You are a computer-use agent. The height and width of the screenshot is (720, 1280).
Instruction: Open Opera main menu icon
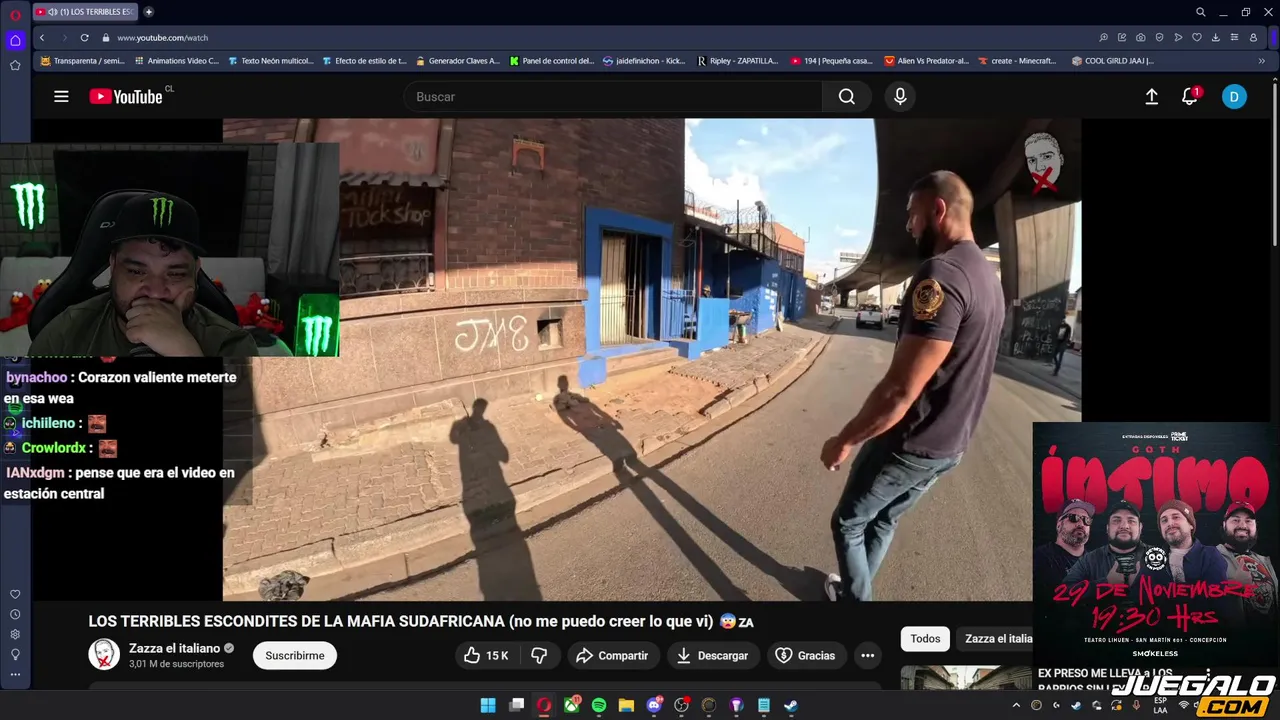[x=15, y=14]
